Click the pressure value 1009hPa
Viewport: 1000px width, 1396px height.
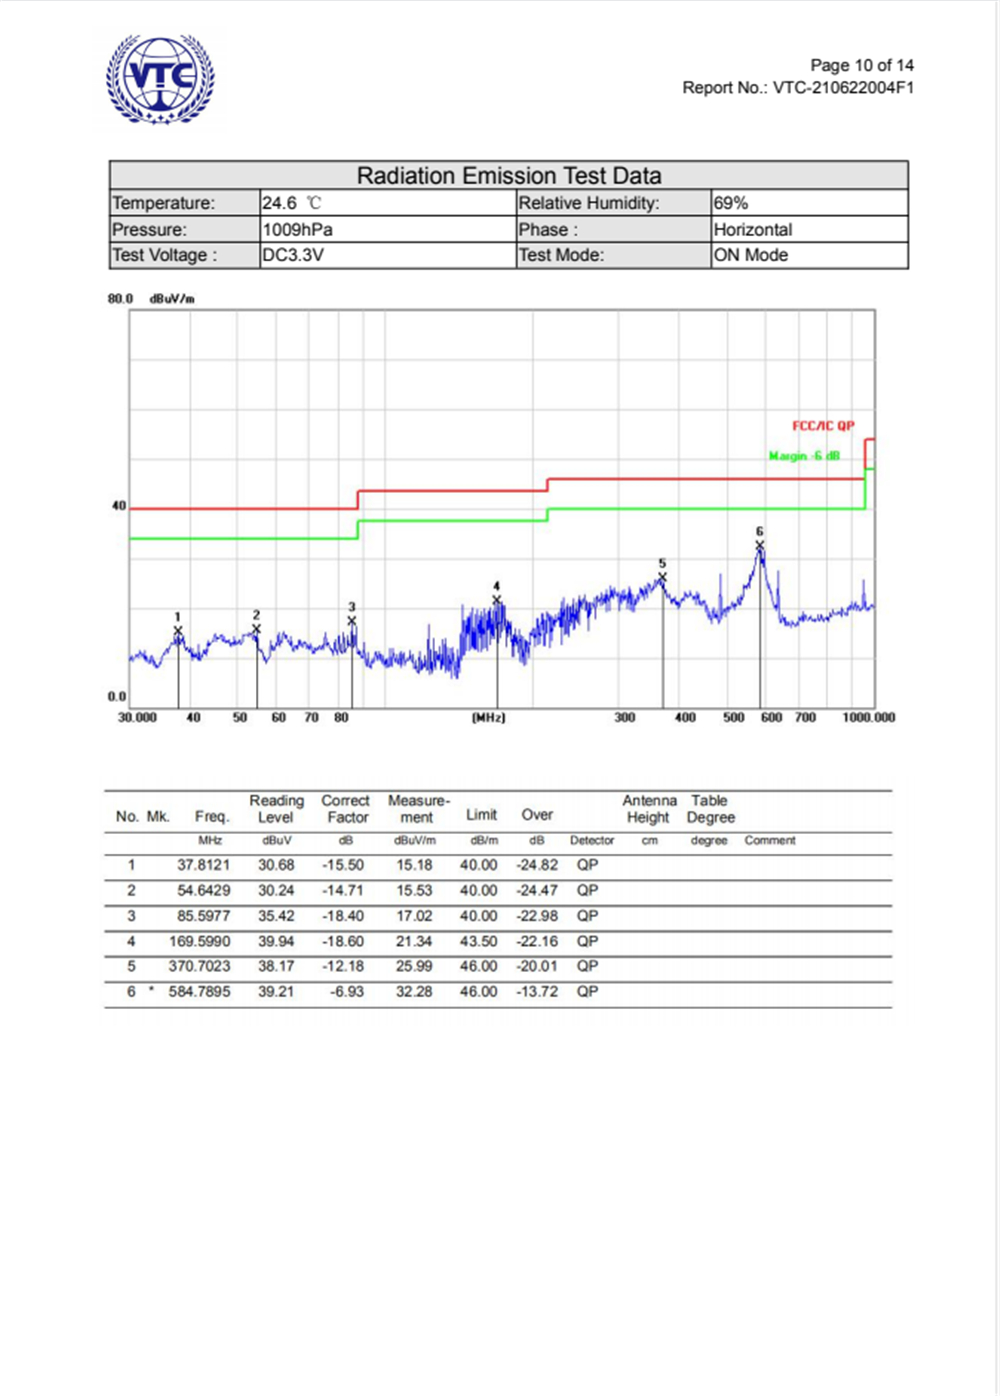(297, 229)
